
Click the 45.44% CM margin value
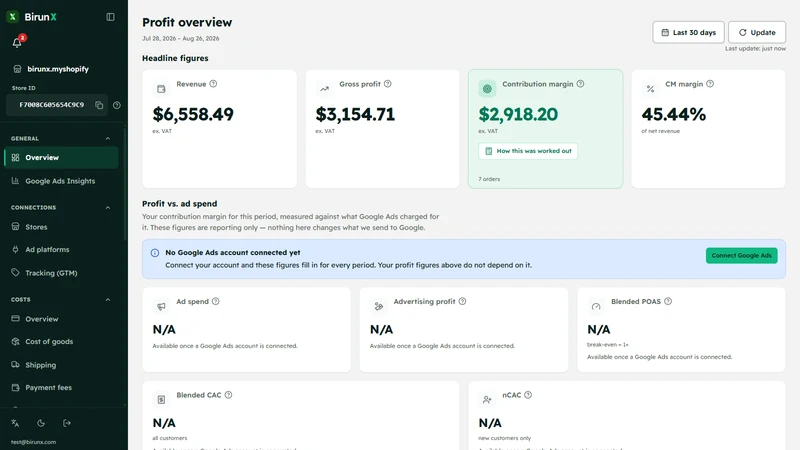click(x=673, y=114)
